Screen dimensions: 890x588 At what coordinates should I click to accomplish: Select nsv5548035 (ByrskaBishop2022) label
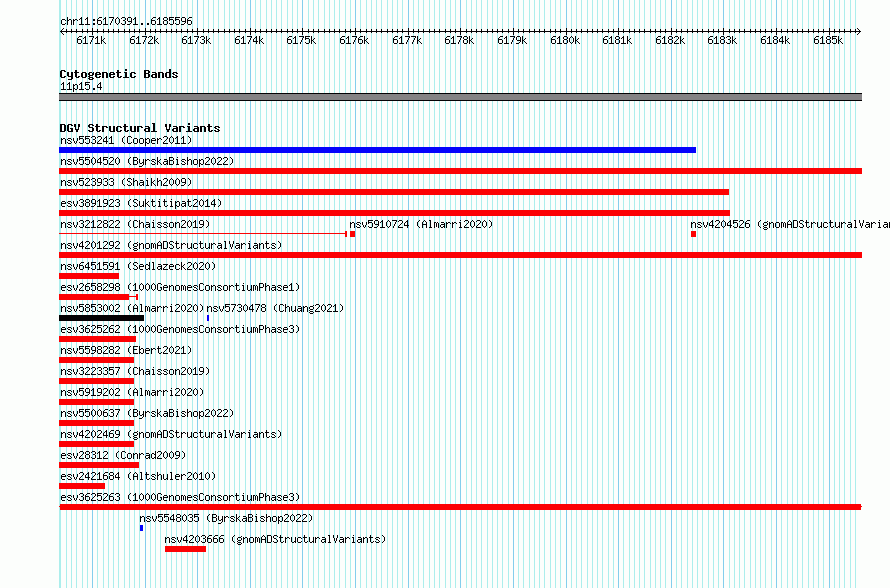click(226, 518)
